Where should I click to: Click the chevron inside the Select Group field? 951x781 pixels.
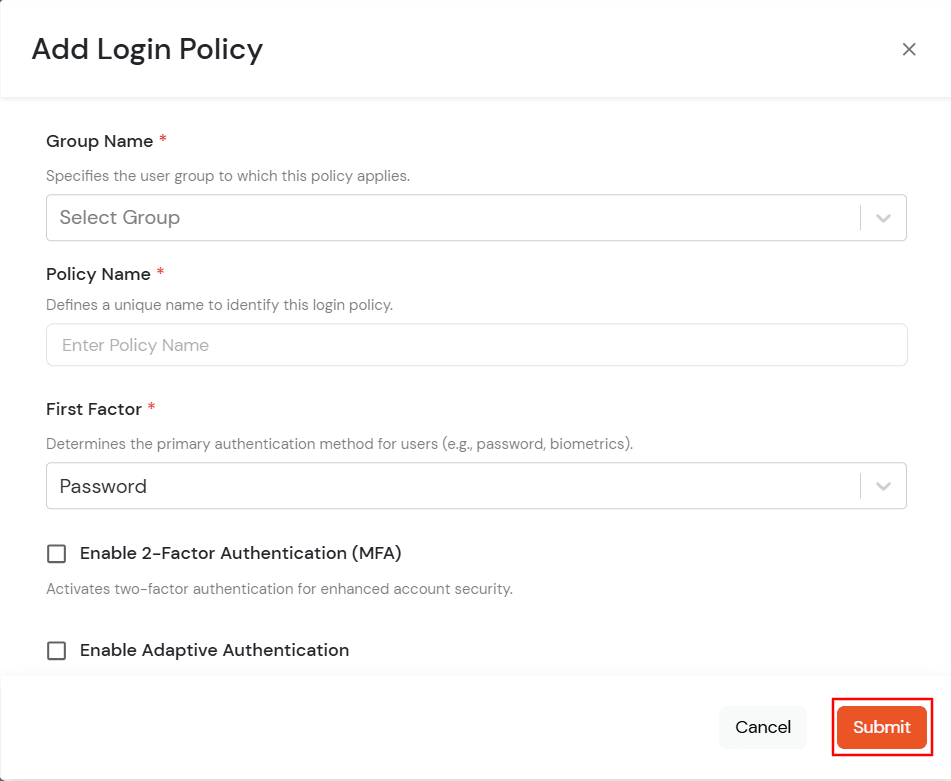click(x=883, y=217)
